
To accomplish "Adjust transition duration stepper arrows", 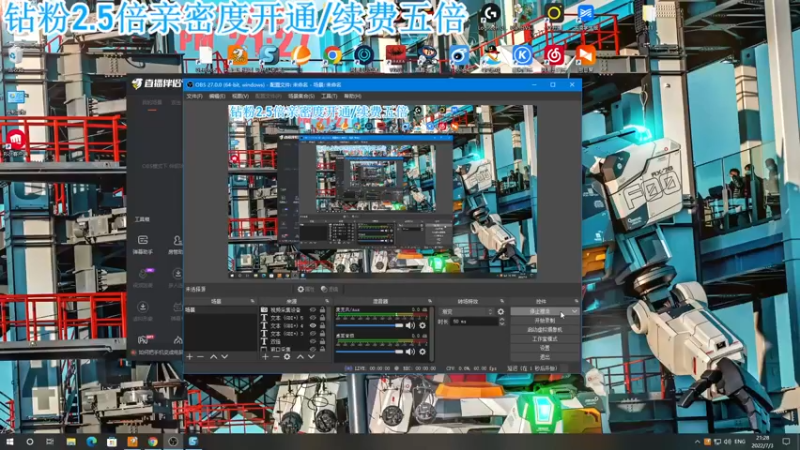I will coord(502,321).
